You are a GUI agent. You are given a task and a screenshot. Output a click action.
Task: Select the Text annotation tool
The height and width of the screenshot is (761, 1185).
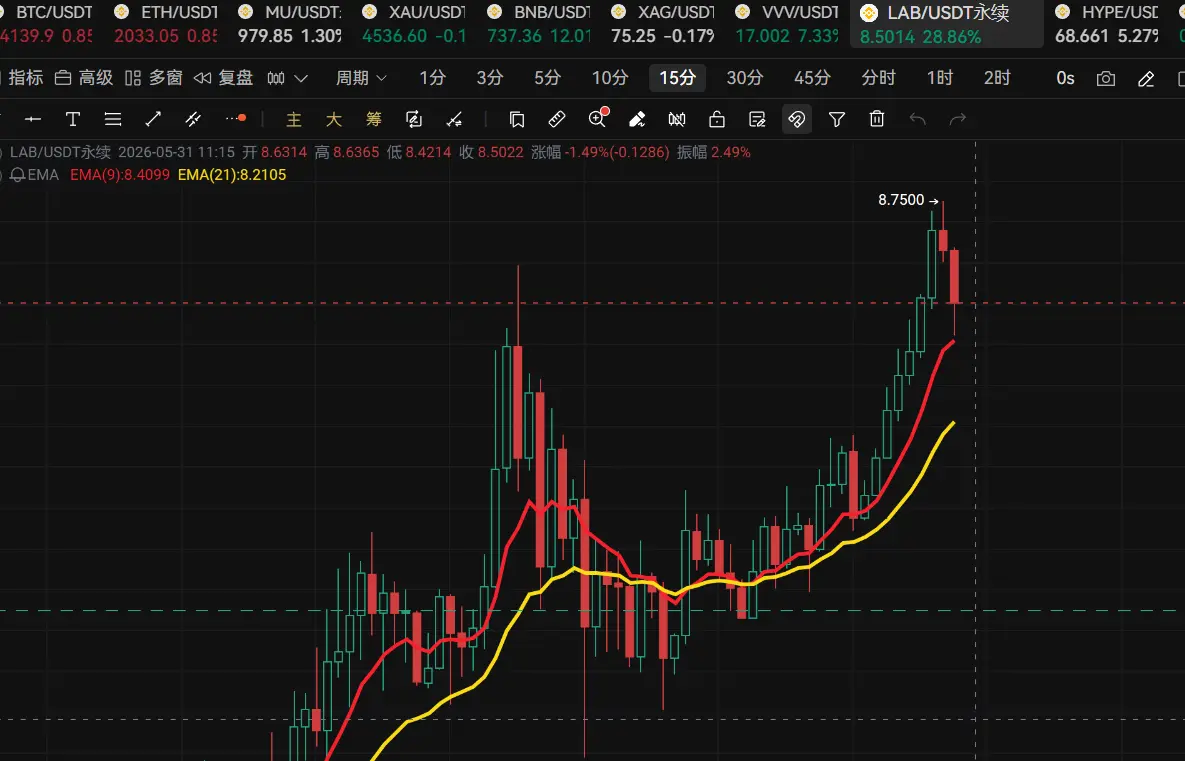pos(73,119)
